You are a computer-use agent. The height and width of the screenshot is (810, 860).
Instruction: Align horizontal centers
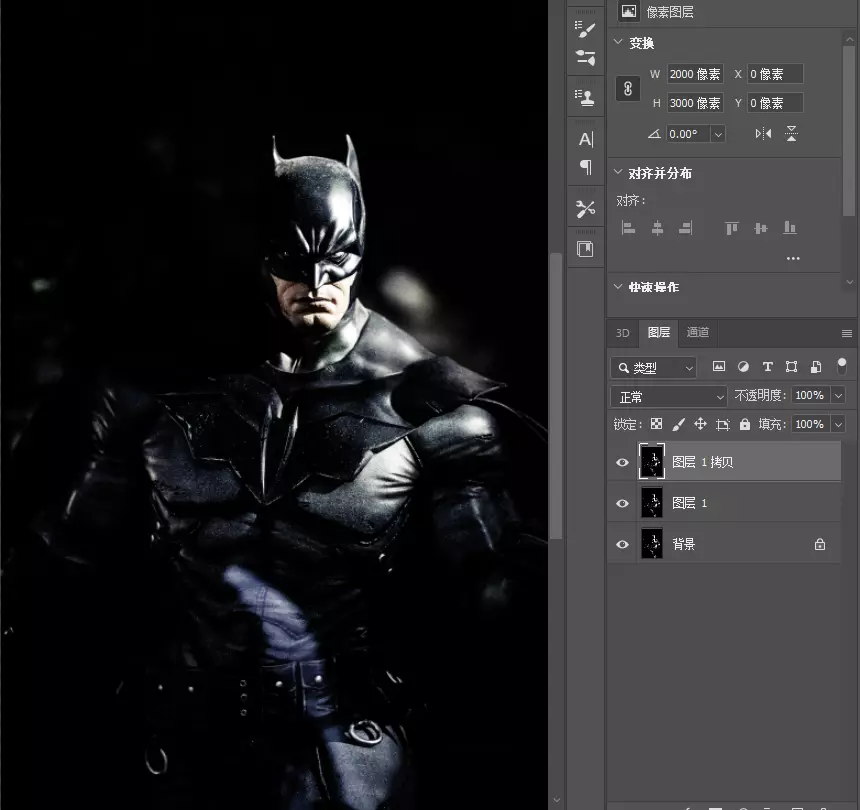coord(657,228)
